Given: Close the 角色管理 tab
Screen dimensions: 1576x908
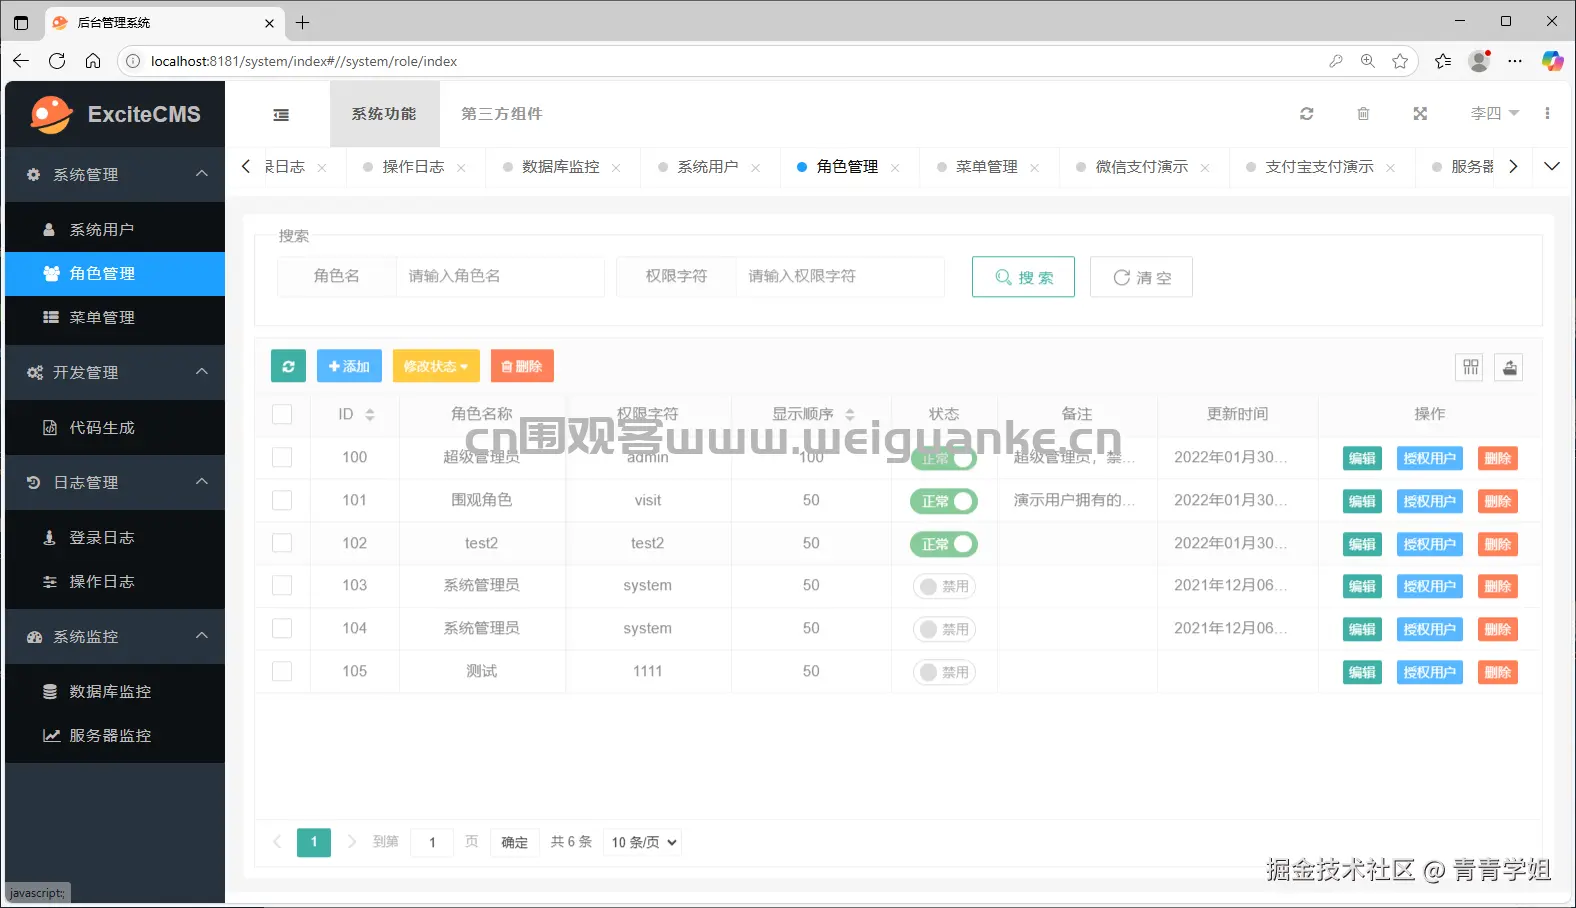Looking at the screenshot, I should coord(895,168).
